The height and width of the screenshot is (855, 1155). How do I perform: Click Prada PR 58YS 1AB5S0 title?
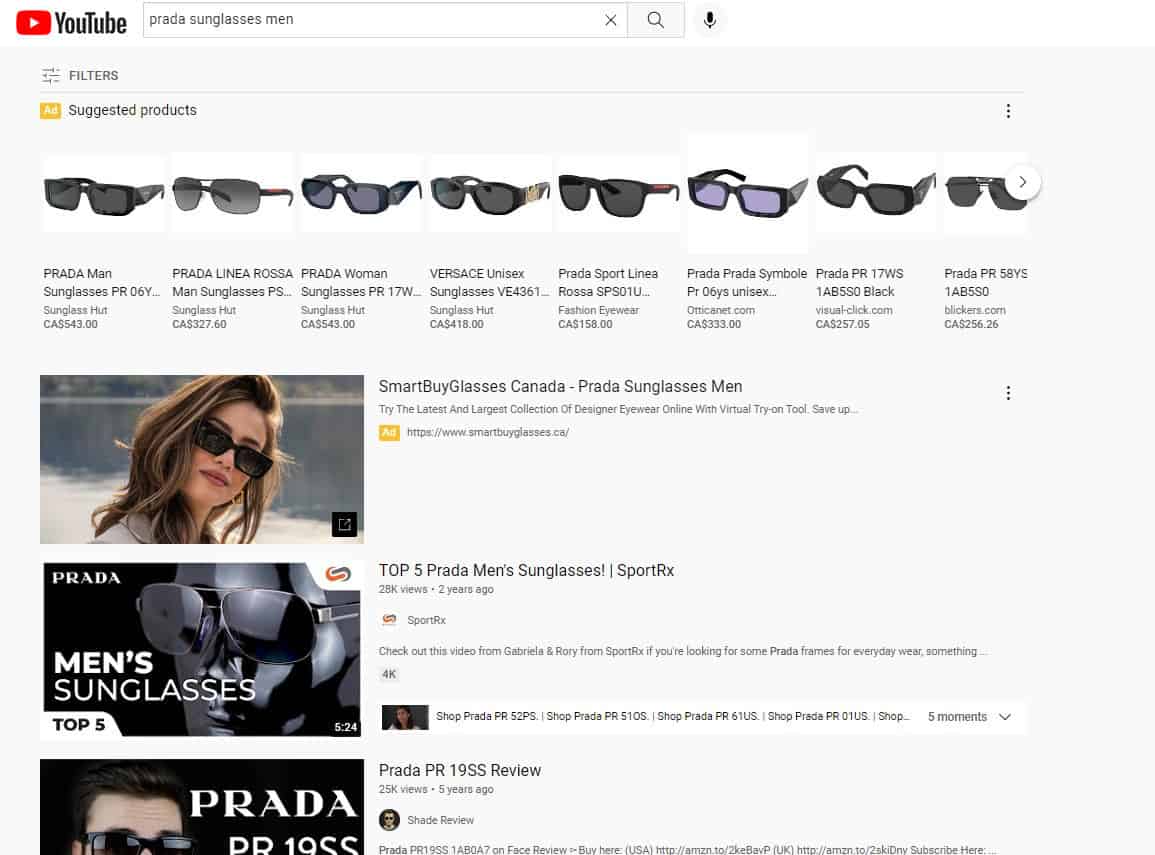[x=986, y=283]
